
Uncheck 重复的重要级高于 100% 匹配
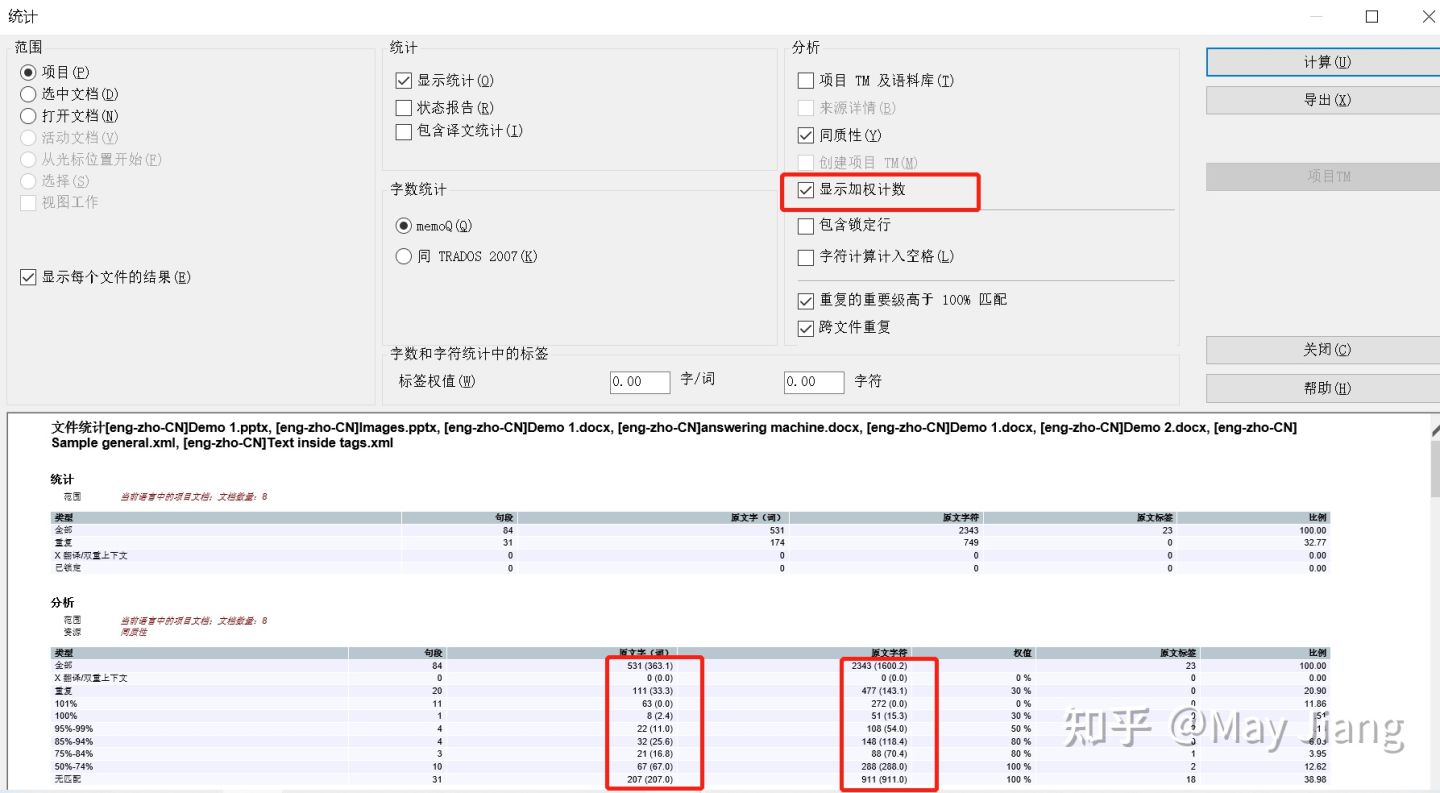click(x=806, y=299)
